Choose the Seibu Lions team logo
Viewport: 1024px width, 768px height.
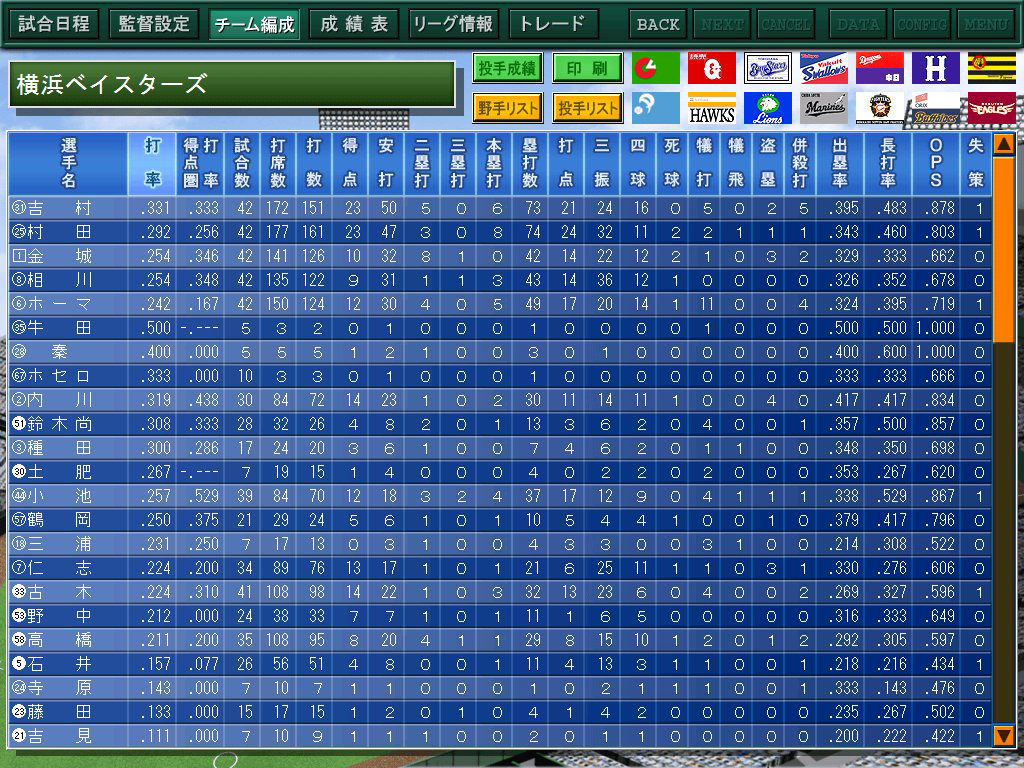point(767,108)
